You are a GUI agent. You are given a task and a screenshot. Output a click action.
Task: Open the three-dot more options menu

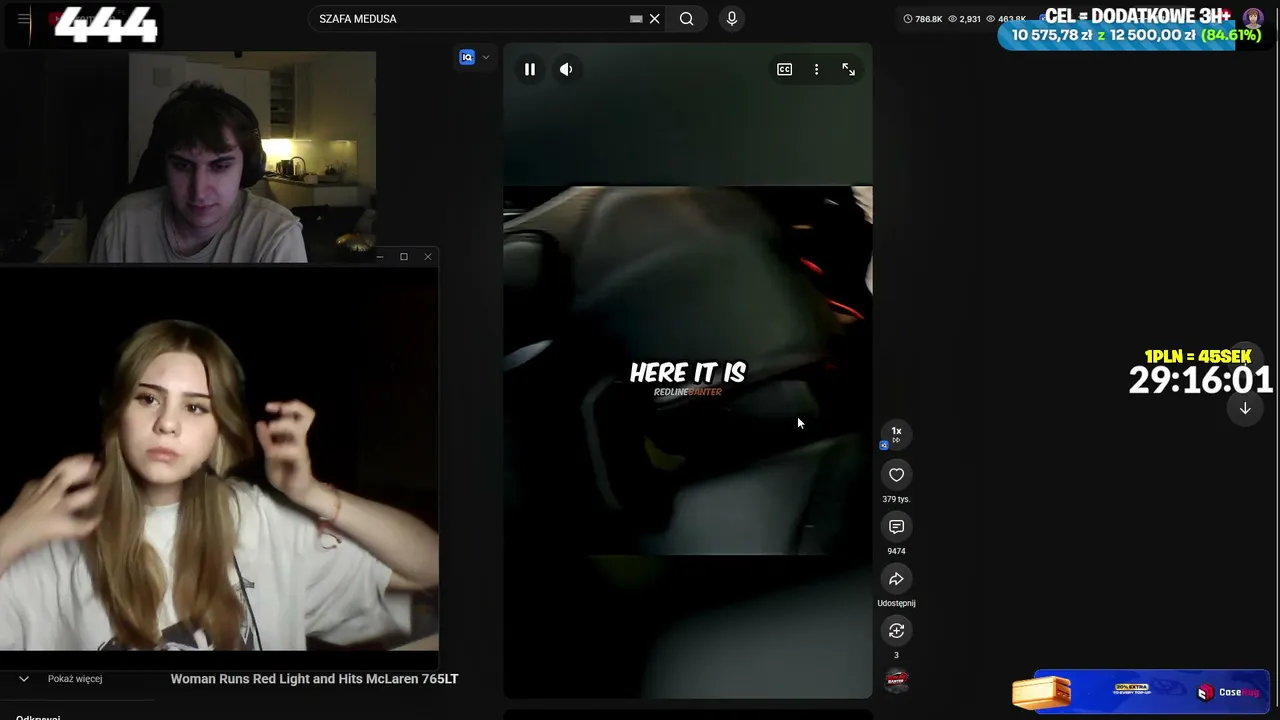point(817,69)
